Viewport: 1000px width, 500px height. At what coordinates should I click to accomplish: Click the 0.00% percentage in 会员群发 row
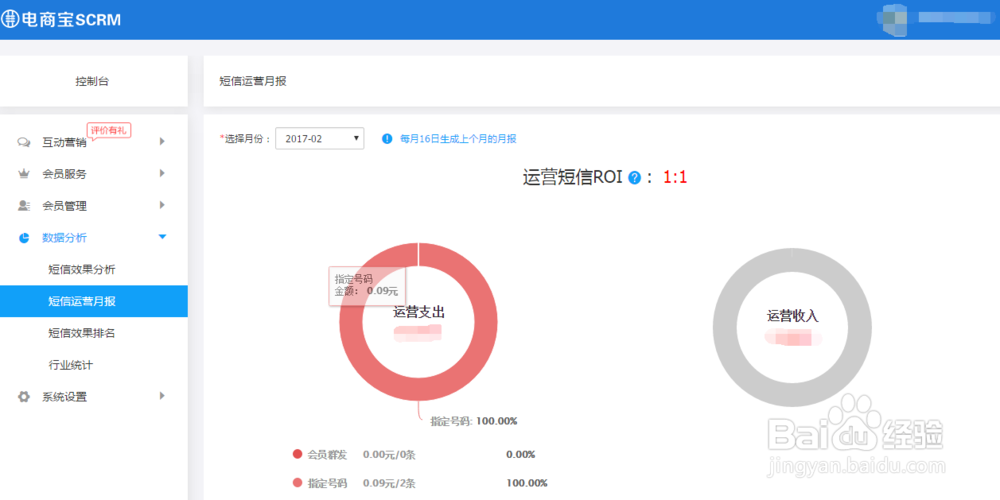tap(520, 455)
